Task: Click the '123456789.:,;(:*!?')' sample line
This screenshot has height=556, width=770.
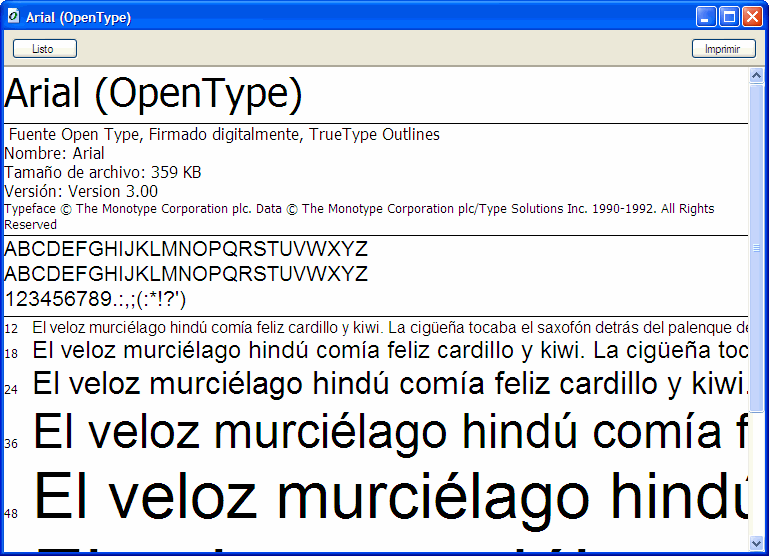Action: (95, 300)
